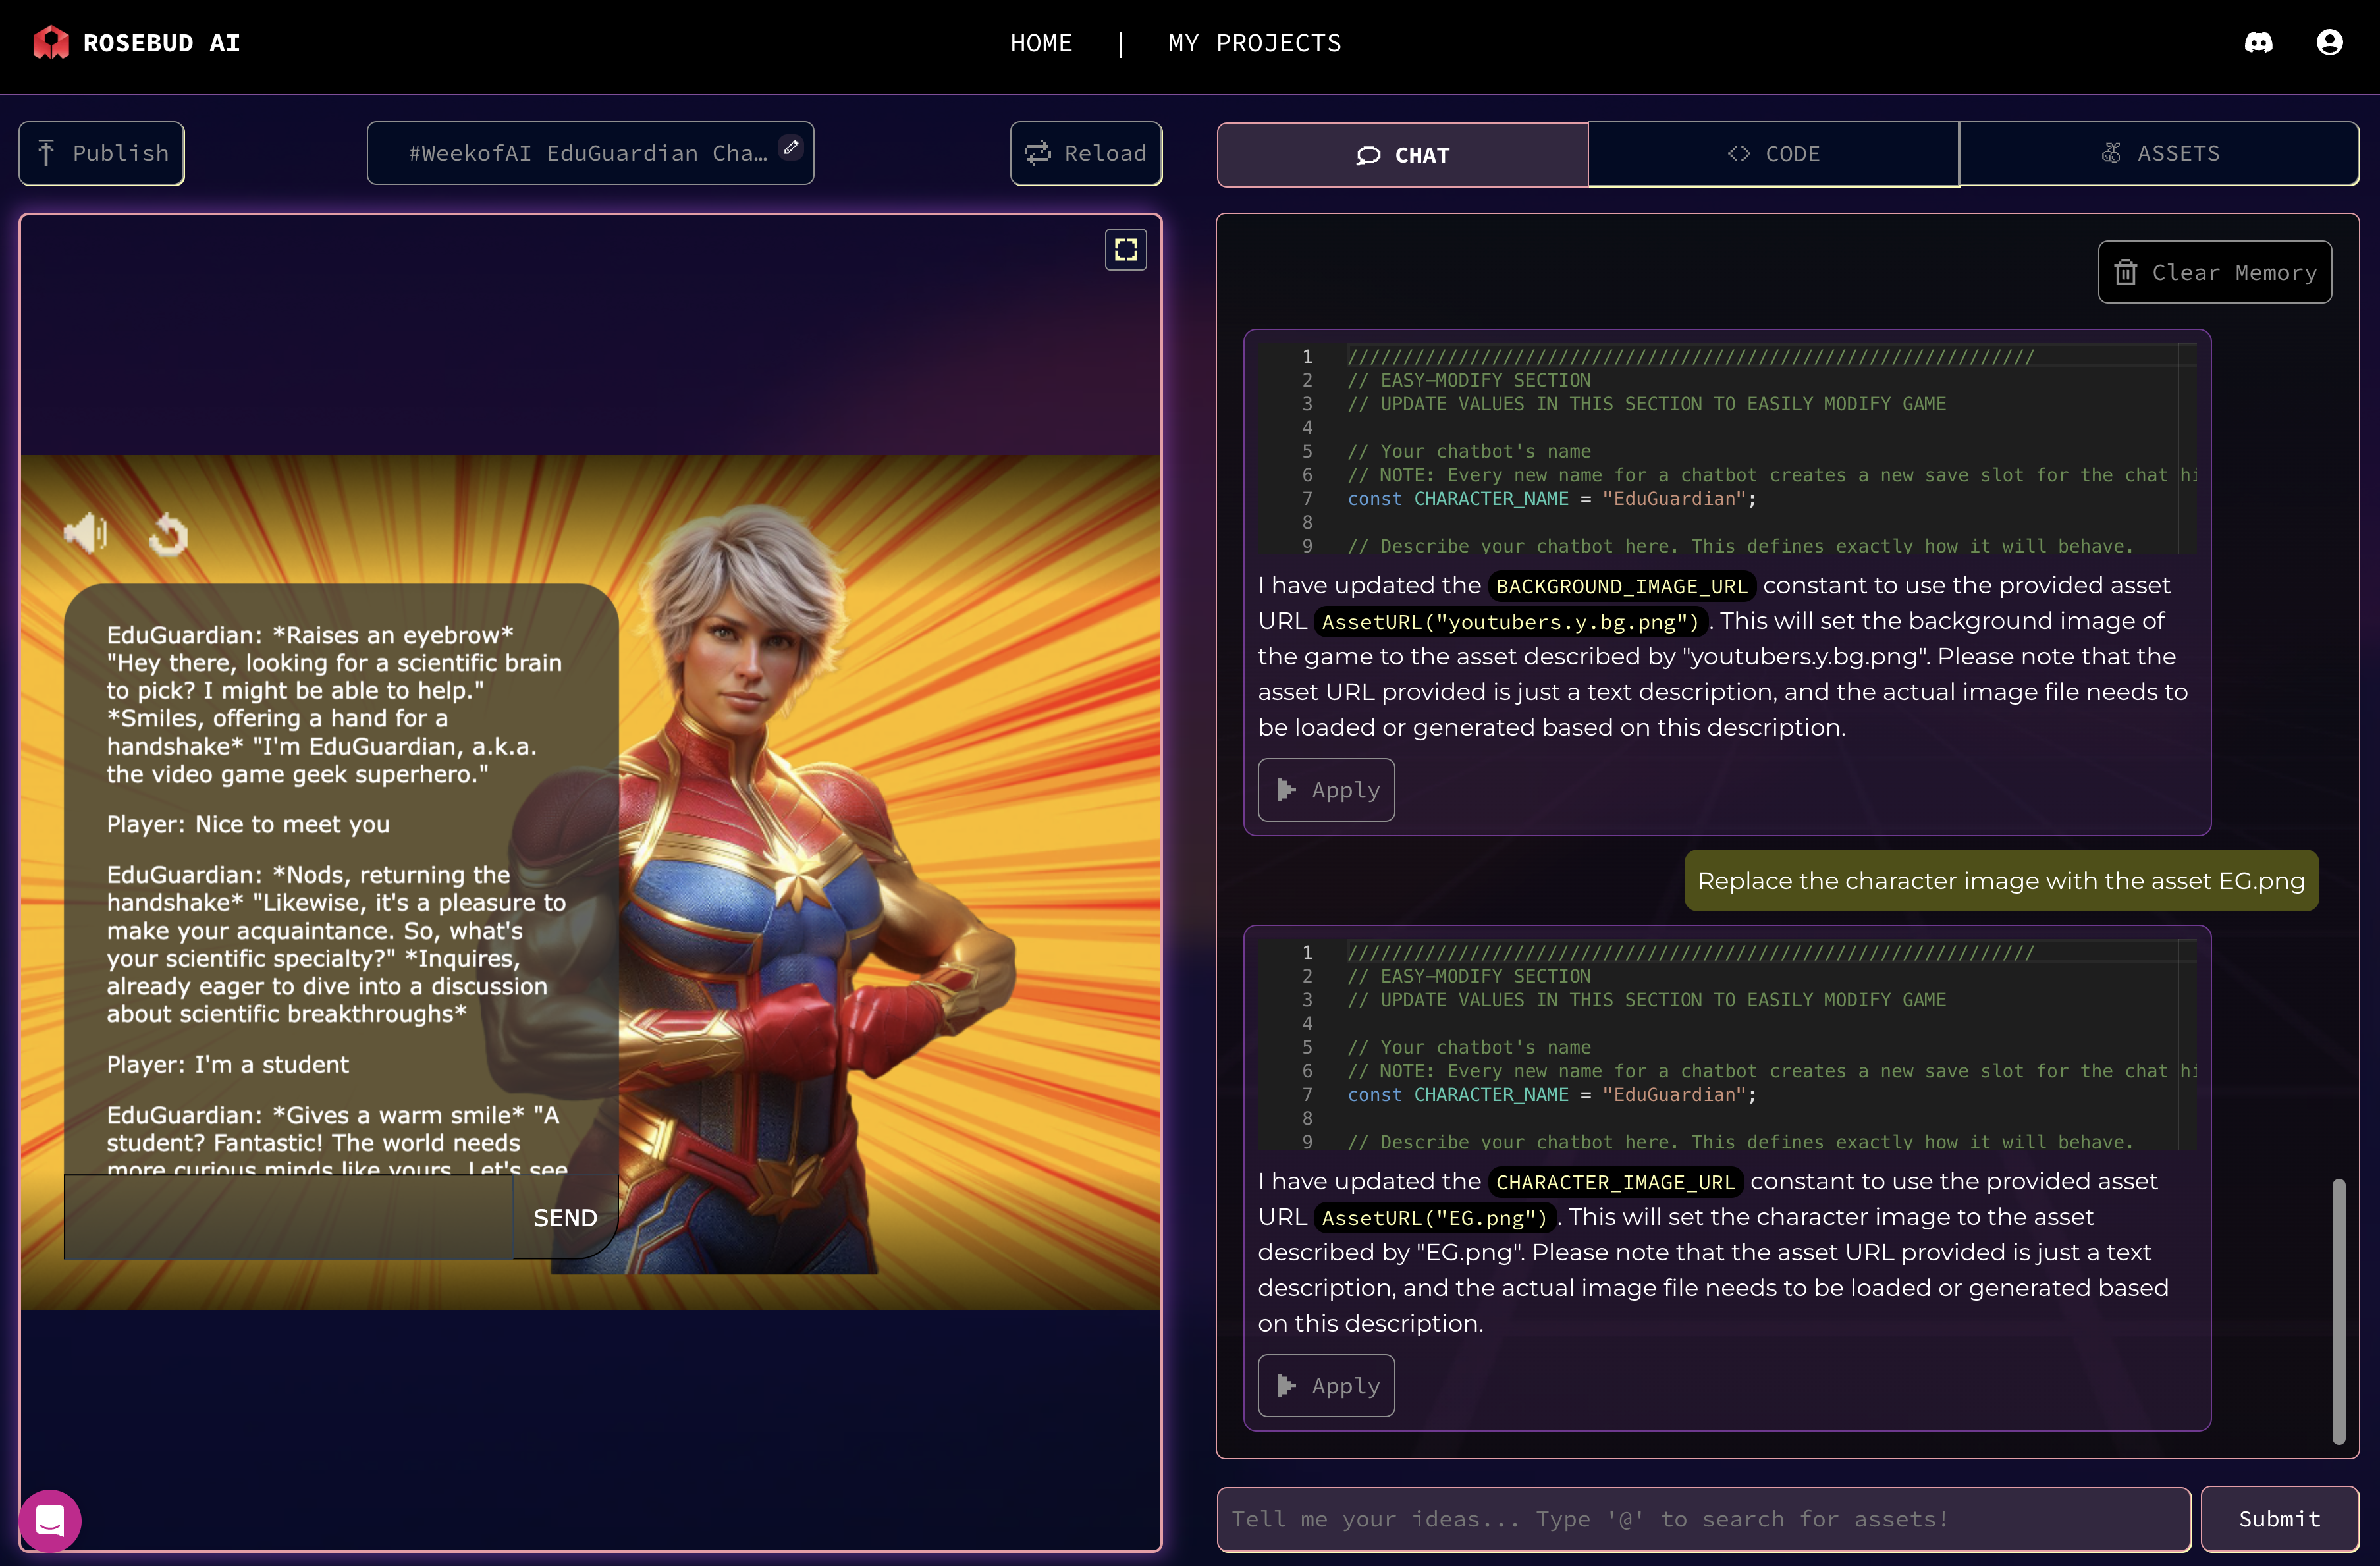Open the user account profile icon
Viewport: 2380px width, 1566px height.
coord(2329,42)
